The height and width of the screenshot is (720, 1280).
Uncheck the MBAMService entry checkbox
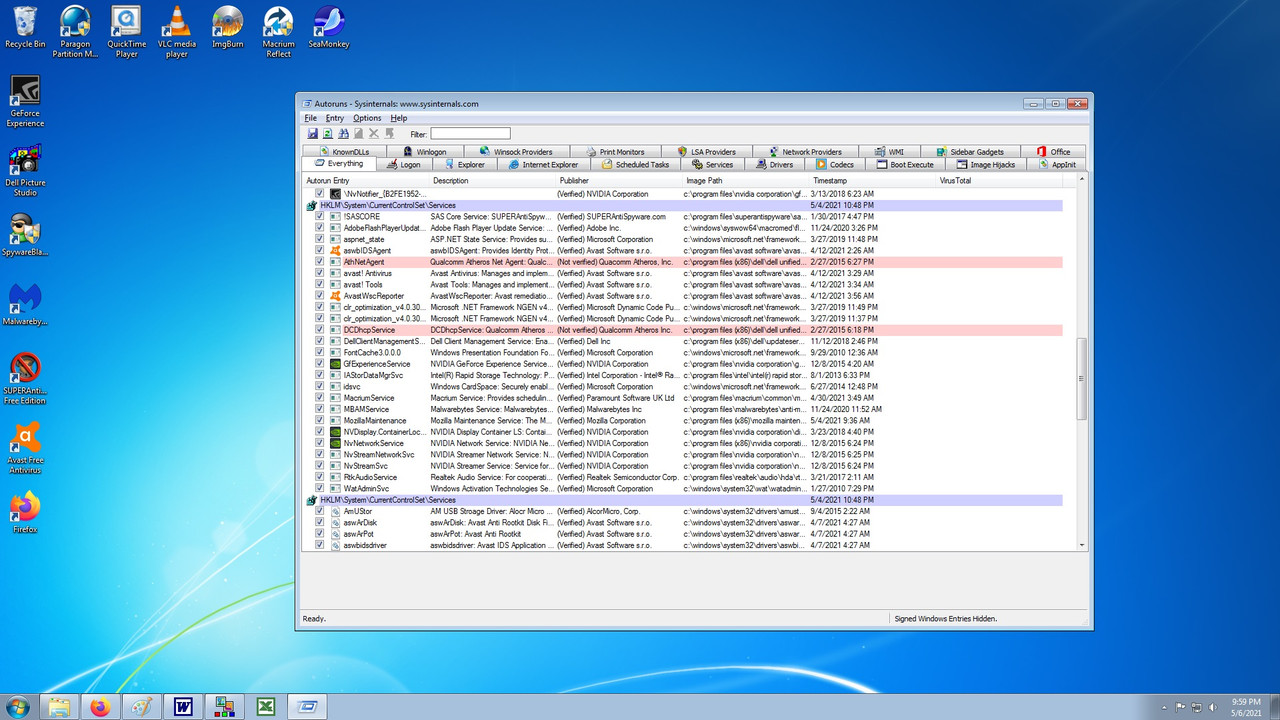coord(320,409)
